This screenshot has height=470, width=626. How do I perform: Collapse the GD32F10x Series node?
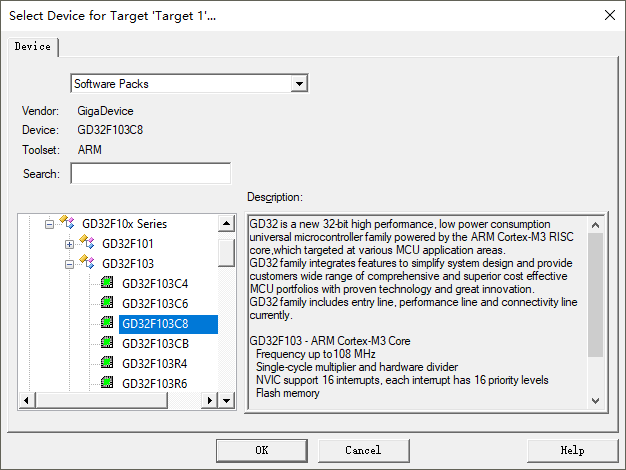[49, 224]
